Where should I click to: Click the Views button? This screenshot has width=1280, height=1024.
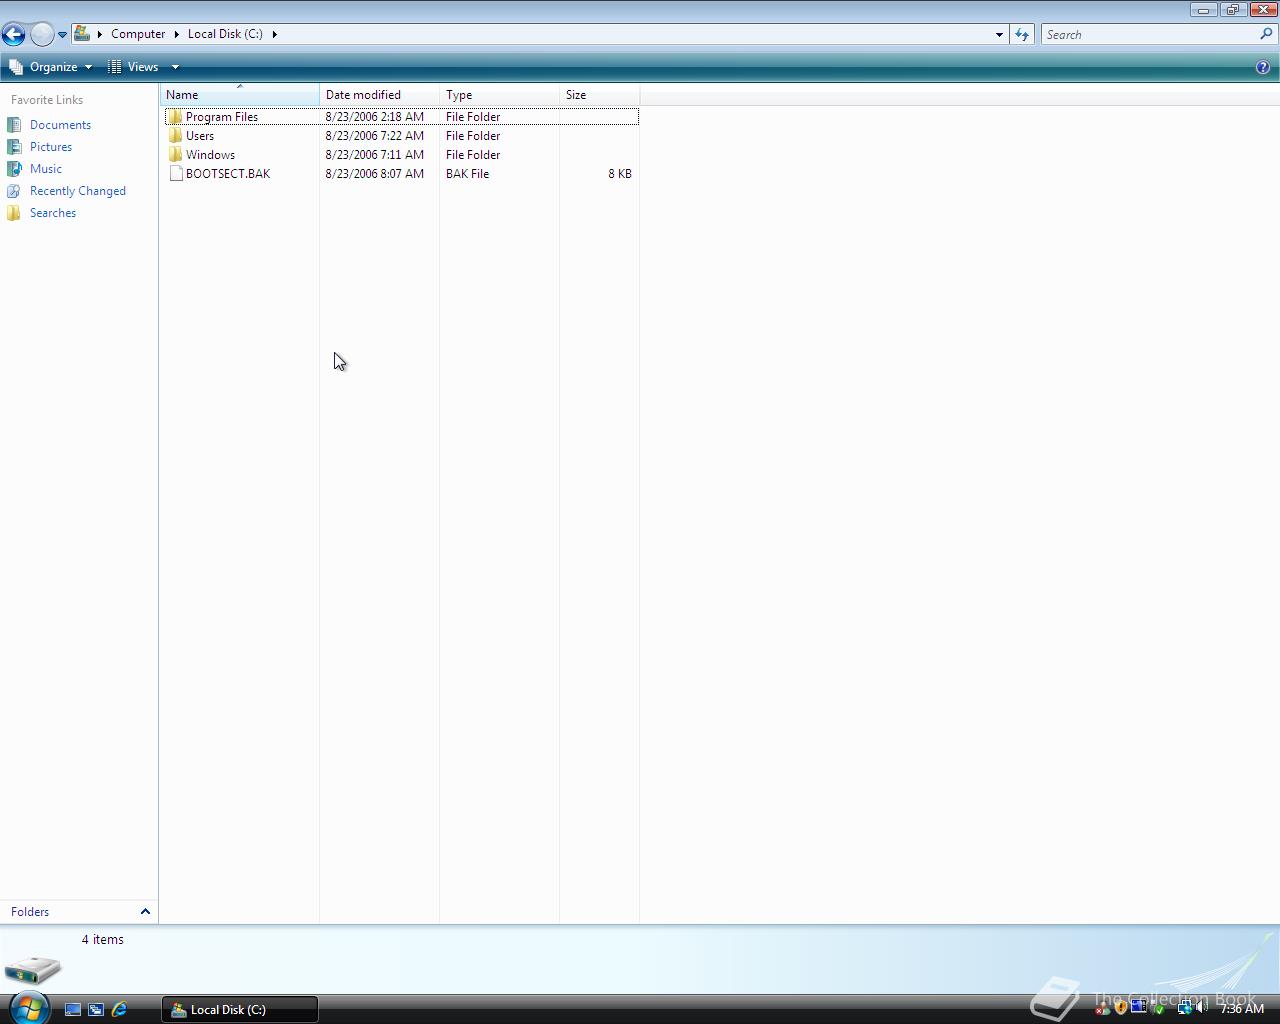134,67
